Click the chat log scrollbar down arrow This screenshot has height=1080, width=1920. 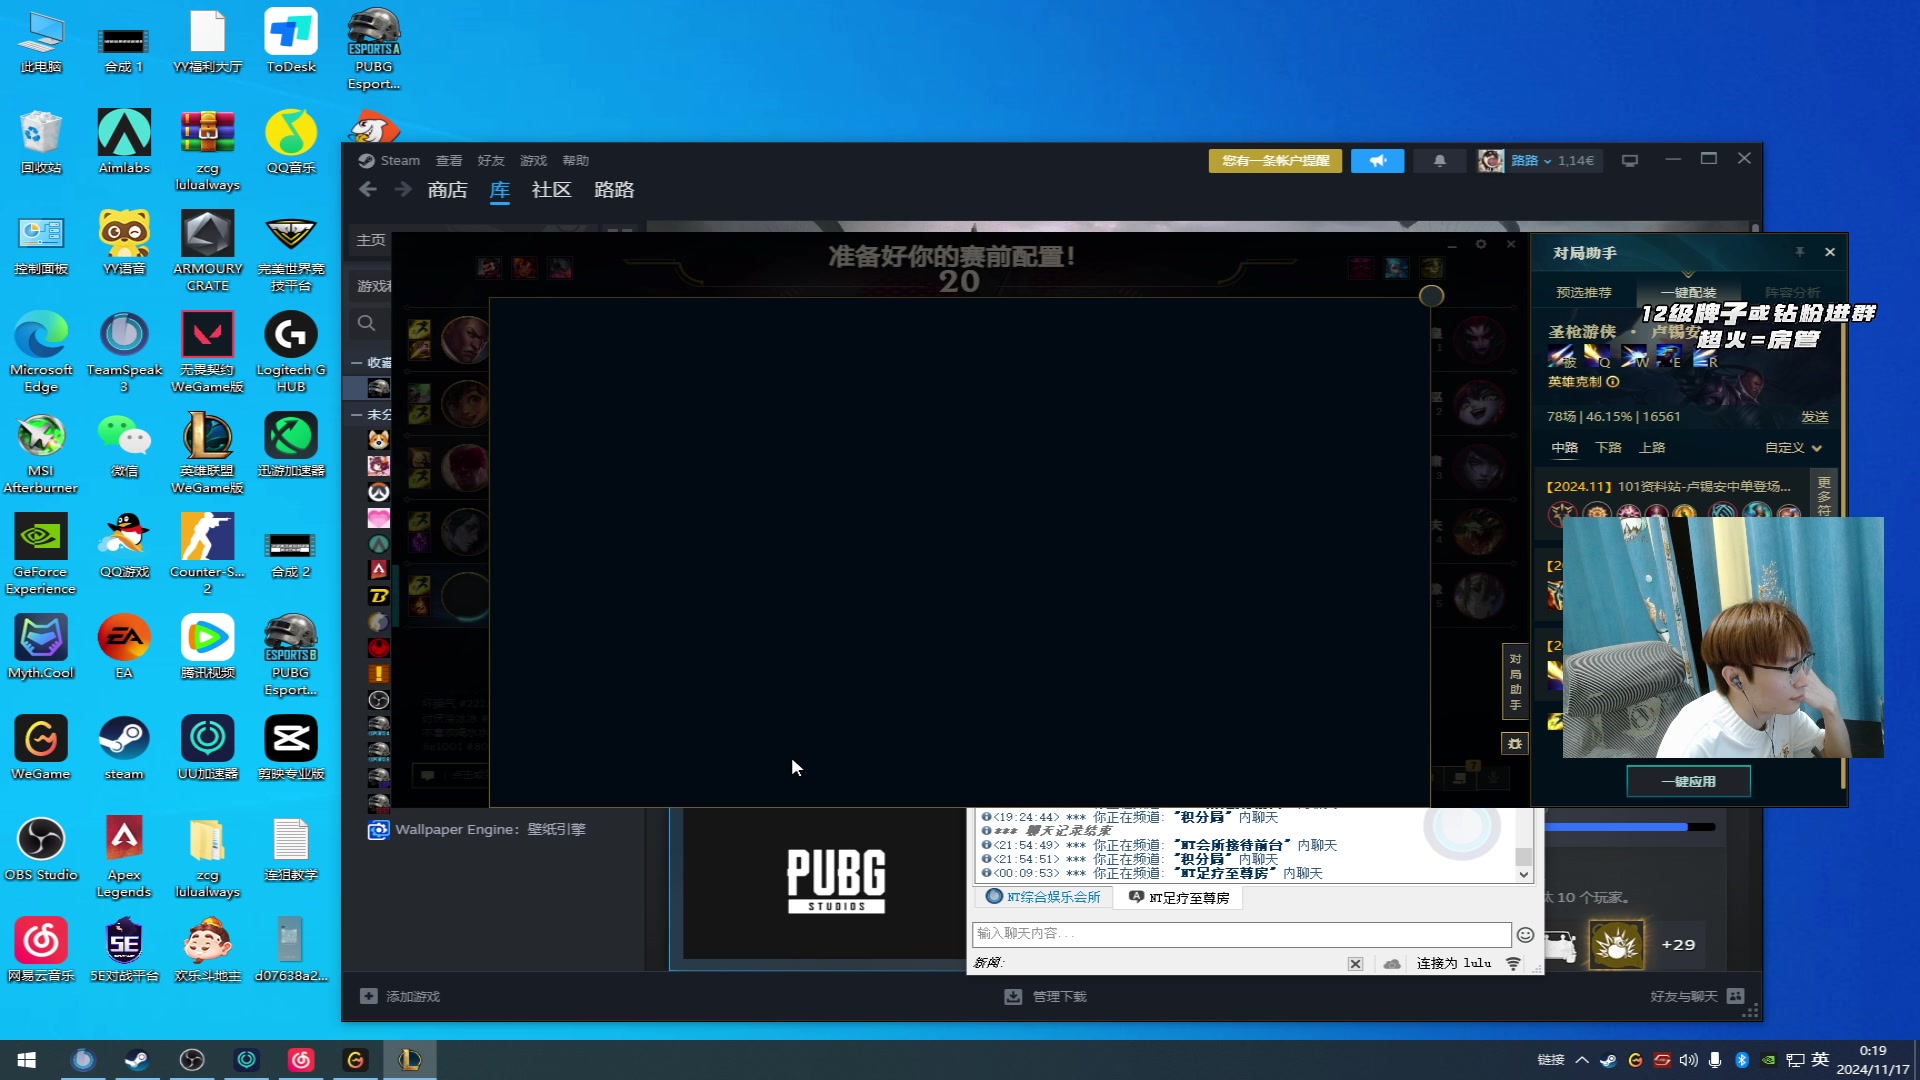[1524, 874]
